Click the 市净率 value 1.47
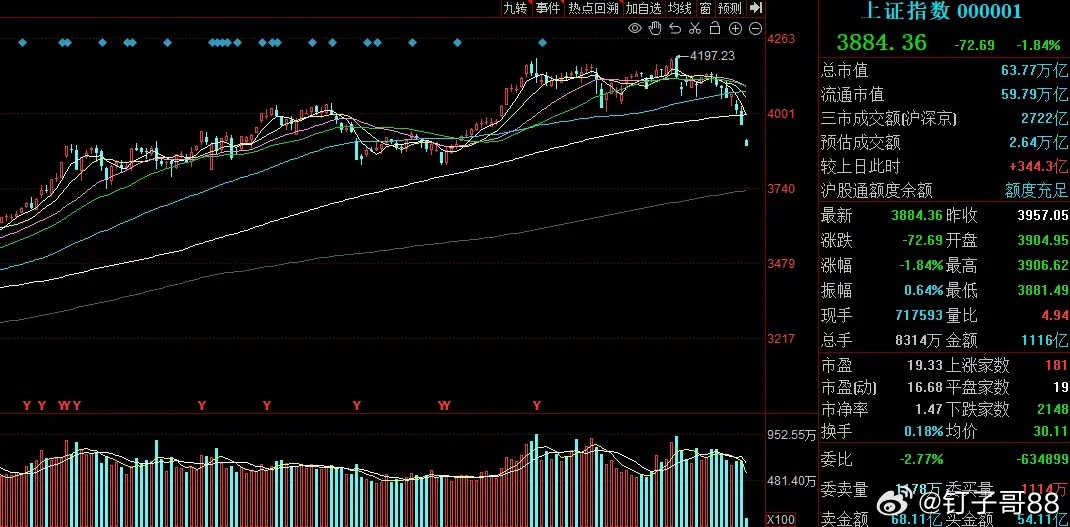The width and height of the screenshot is (1070, 527). tap(929, 410)
